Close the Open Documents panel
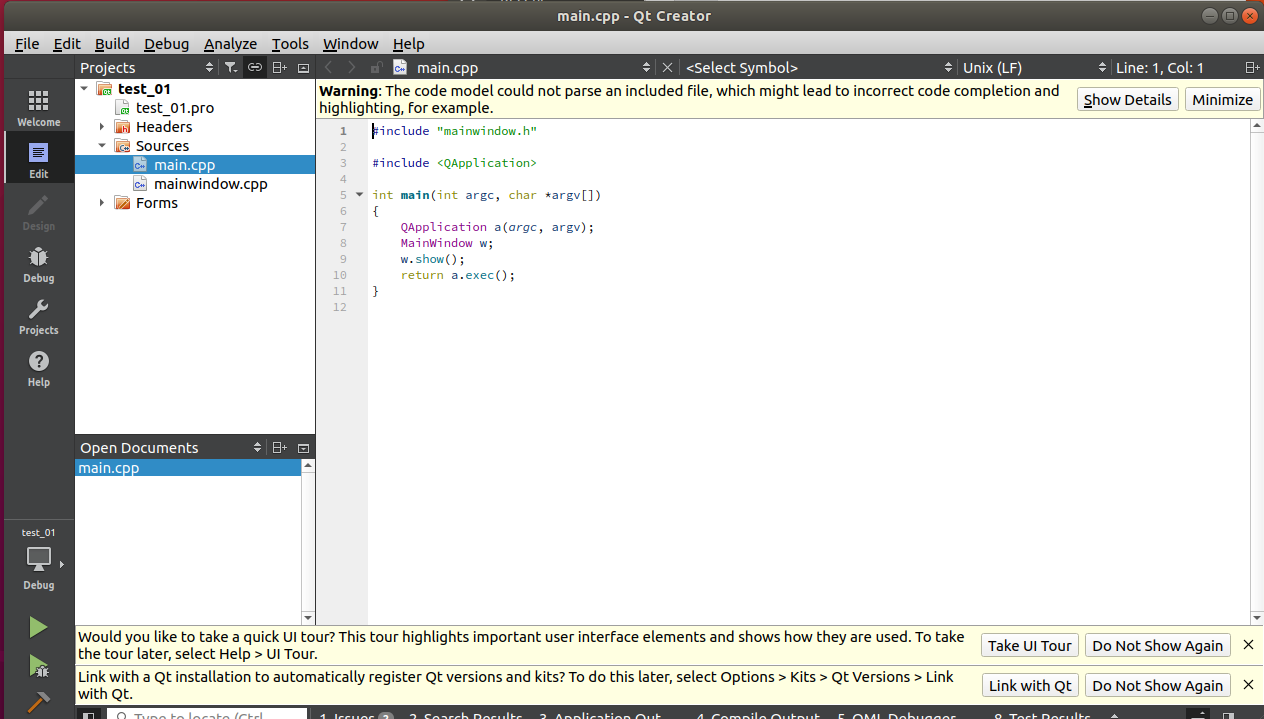Viewport: 1264px width, 719px height. tap(303, 447)
